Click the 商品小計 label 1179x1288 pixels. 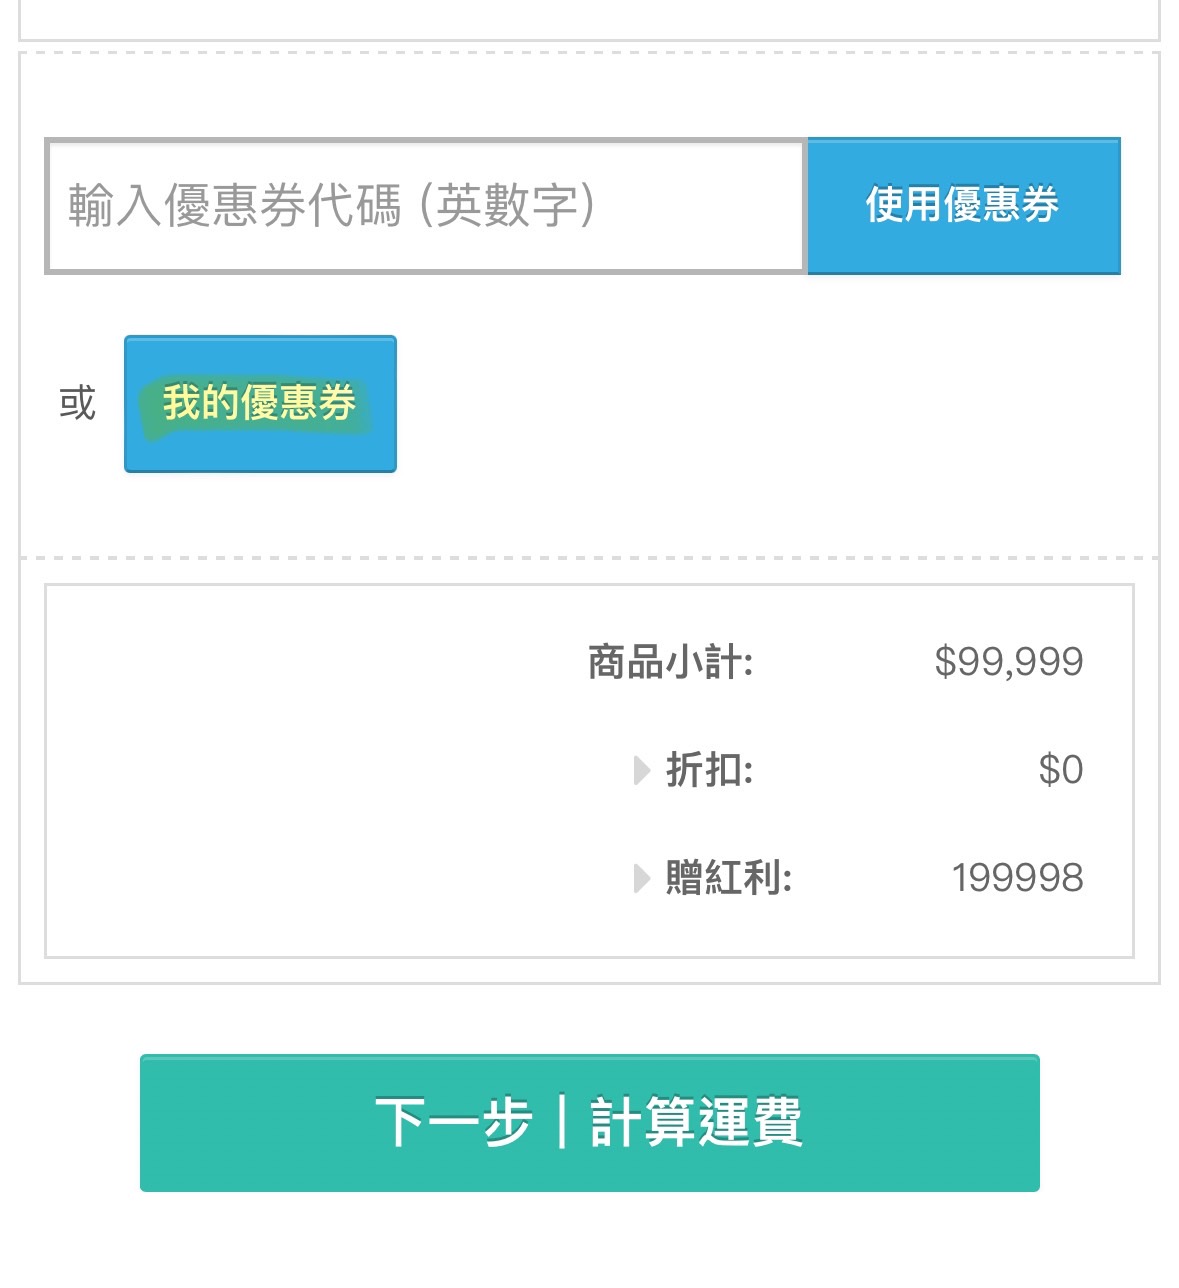click(x=670, y=662)
